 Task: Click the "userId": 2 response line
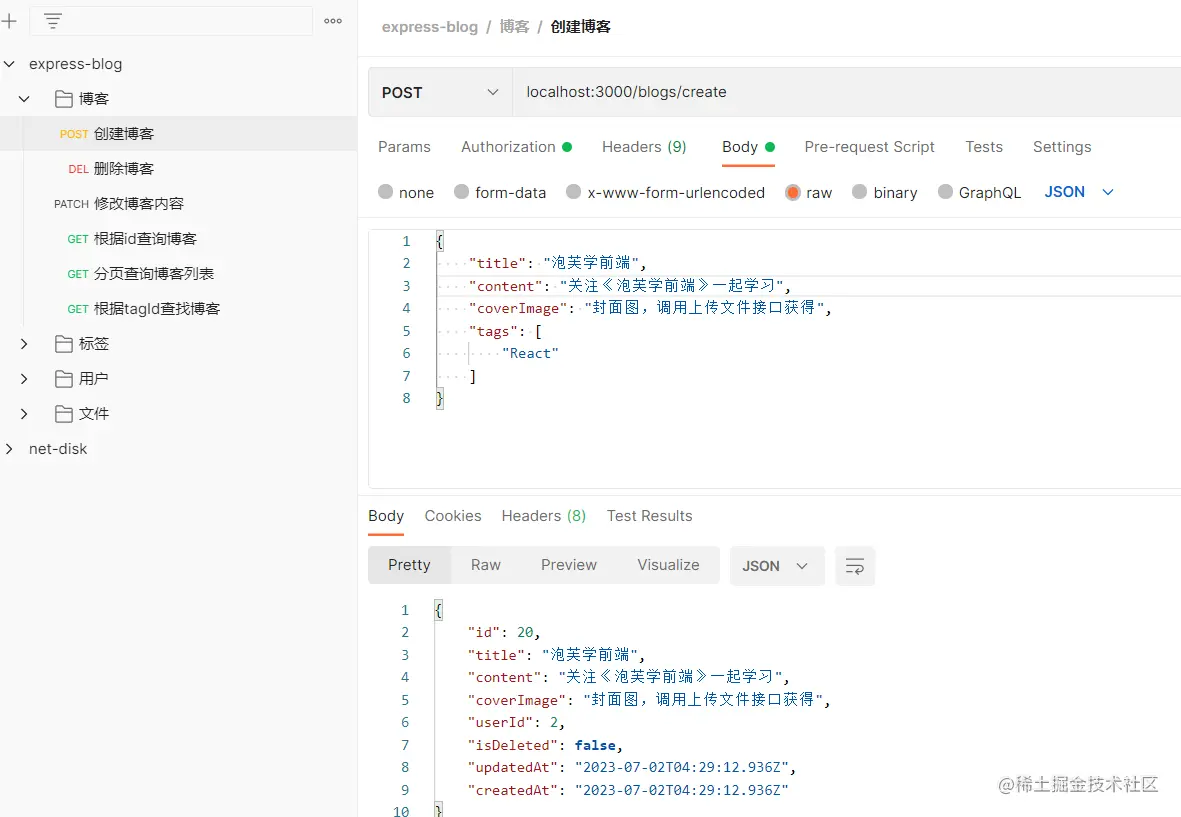pos(516,723)
